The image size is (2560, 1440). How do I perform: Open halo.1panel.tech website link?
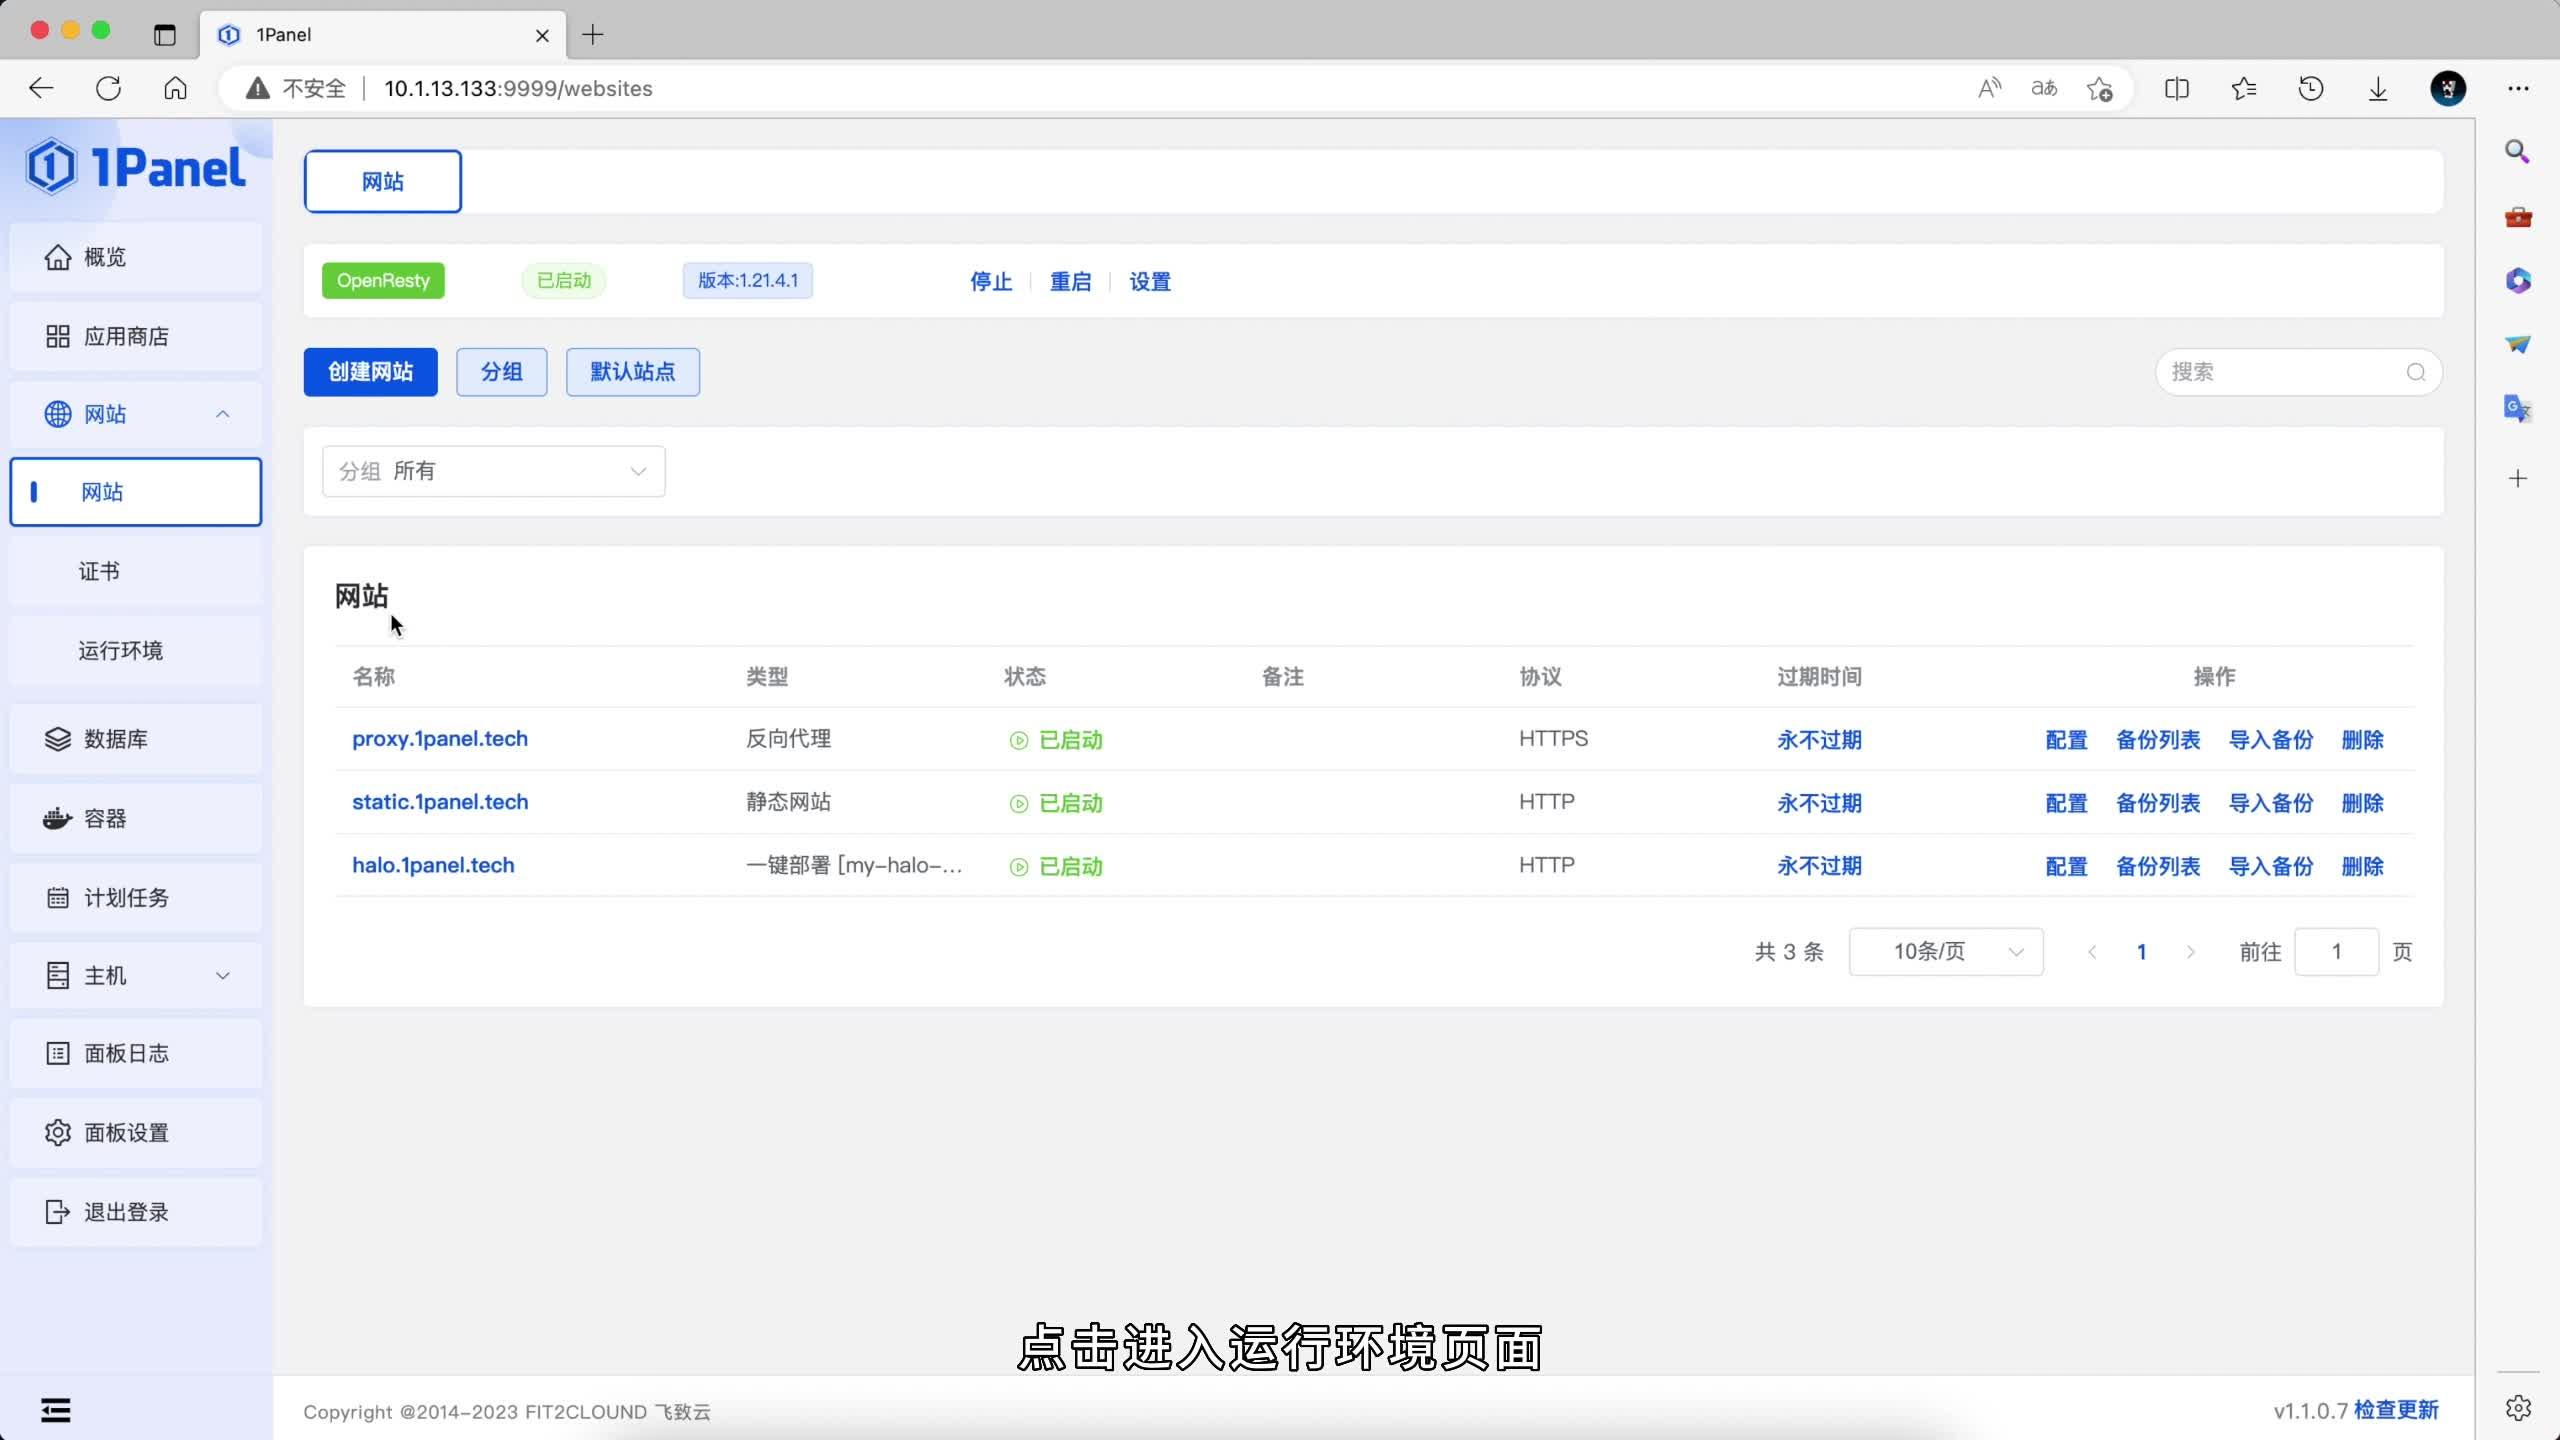point(432,865)
